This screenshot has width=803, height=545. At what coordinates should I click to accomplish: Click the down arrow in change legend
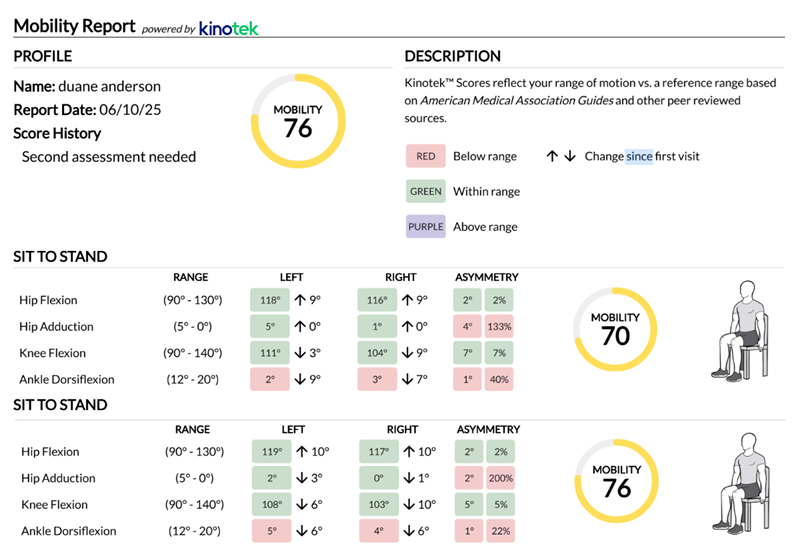coord(569,156)
